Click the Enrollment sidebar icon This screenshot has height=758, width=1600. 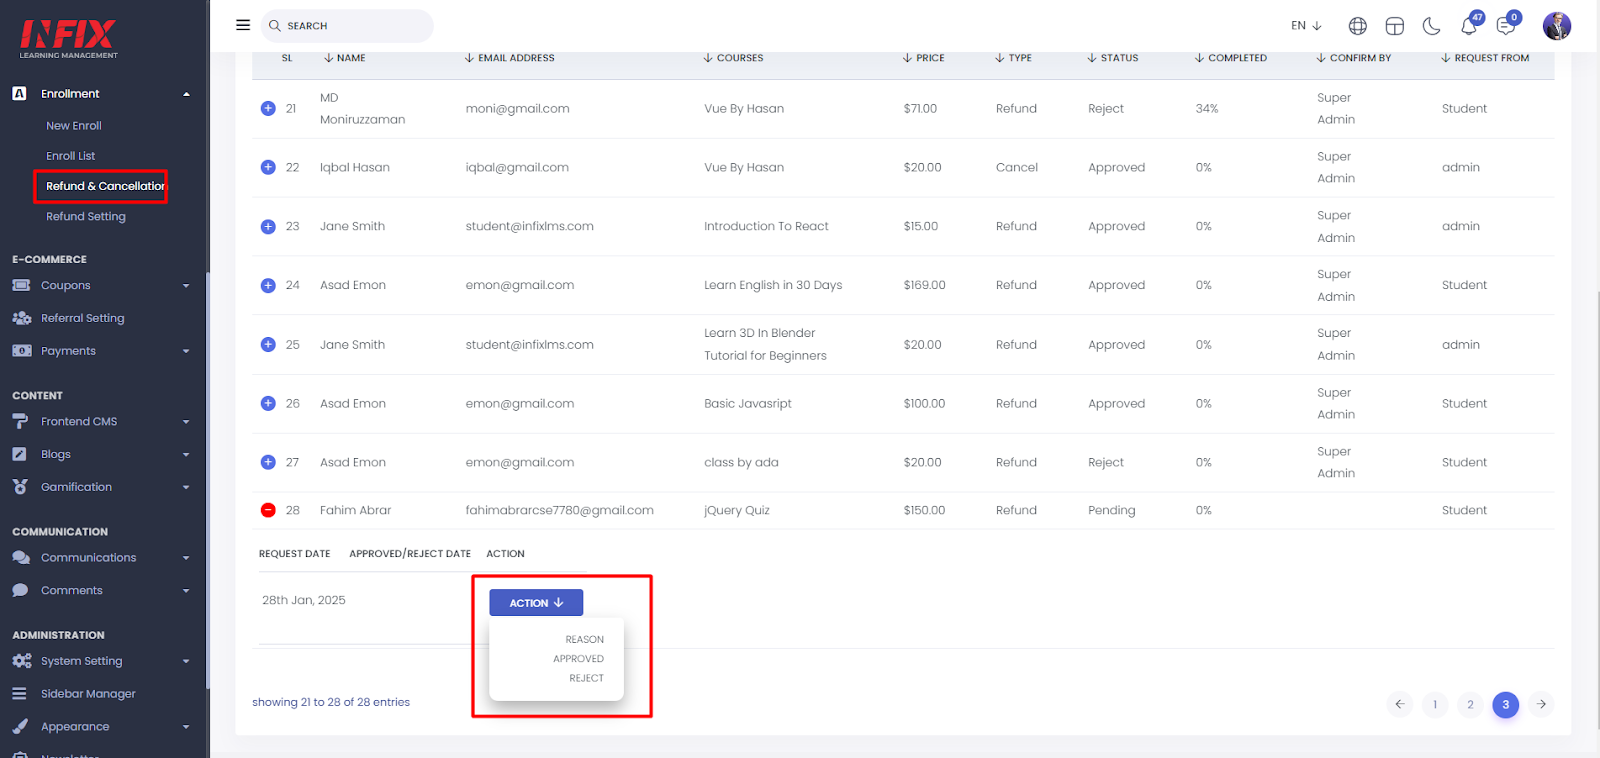tap(19, 93)
